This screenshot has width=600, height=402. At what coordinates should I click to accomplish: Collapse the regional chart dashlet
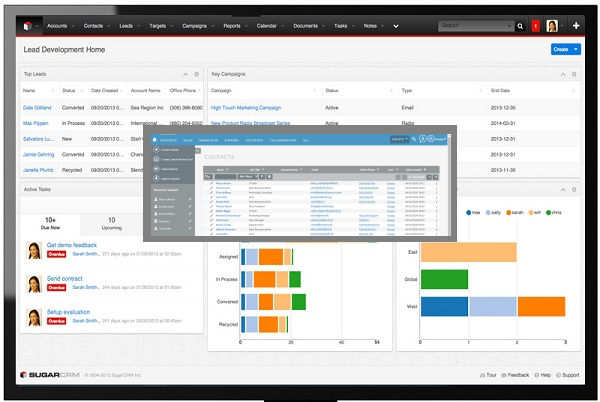pos(563,190)
